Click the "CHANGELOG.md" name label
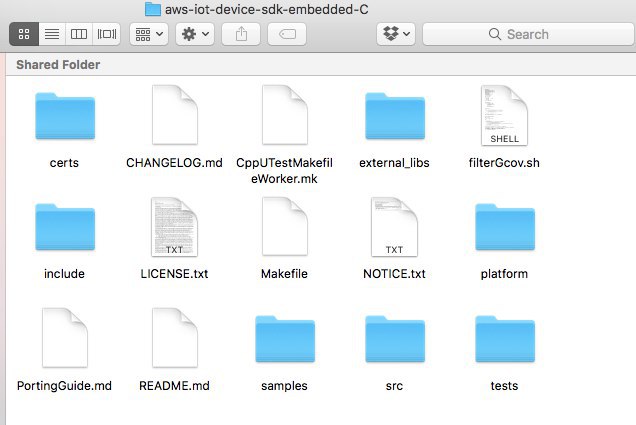 [174, 163]
